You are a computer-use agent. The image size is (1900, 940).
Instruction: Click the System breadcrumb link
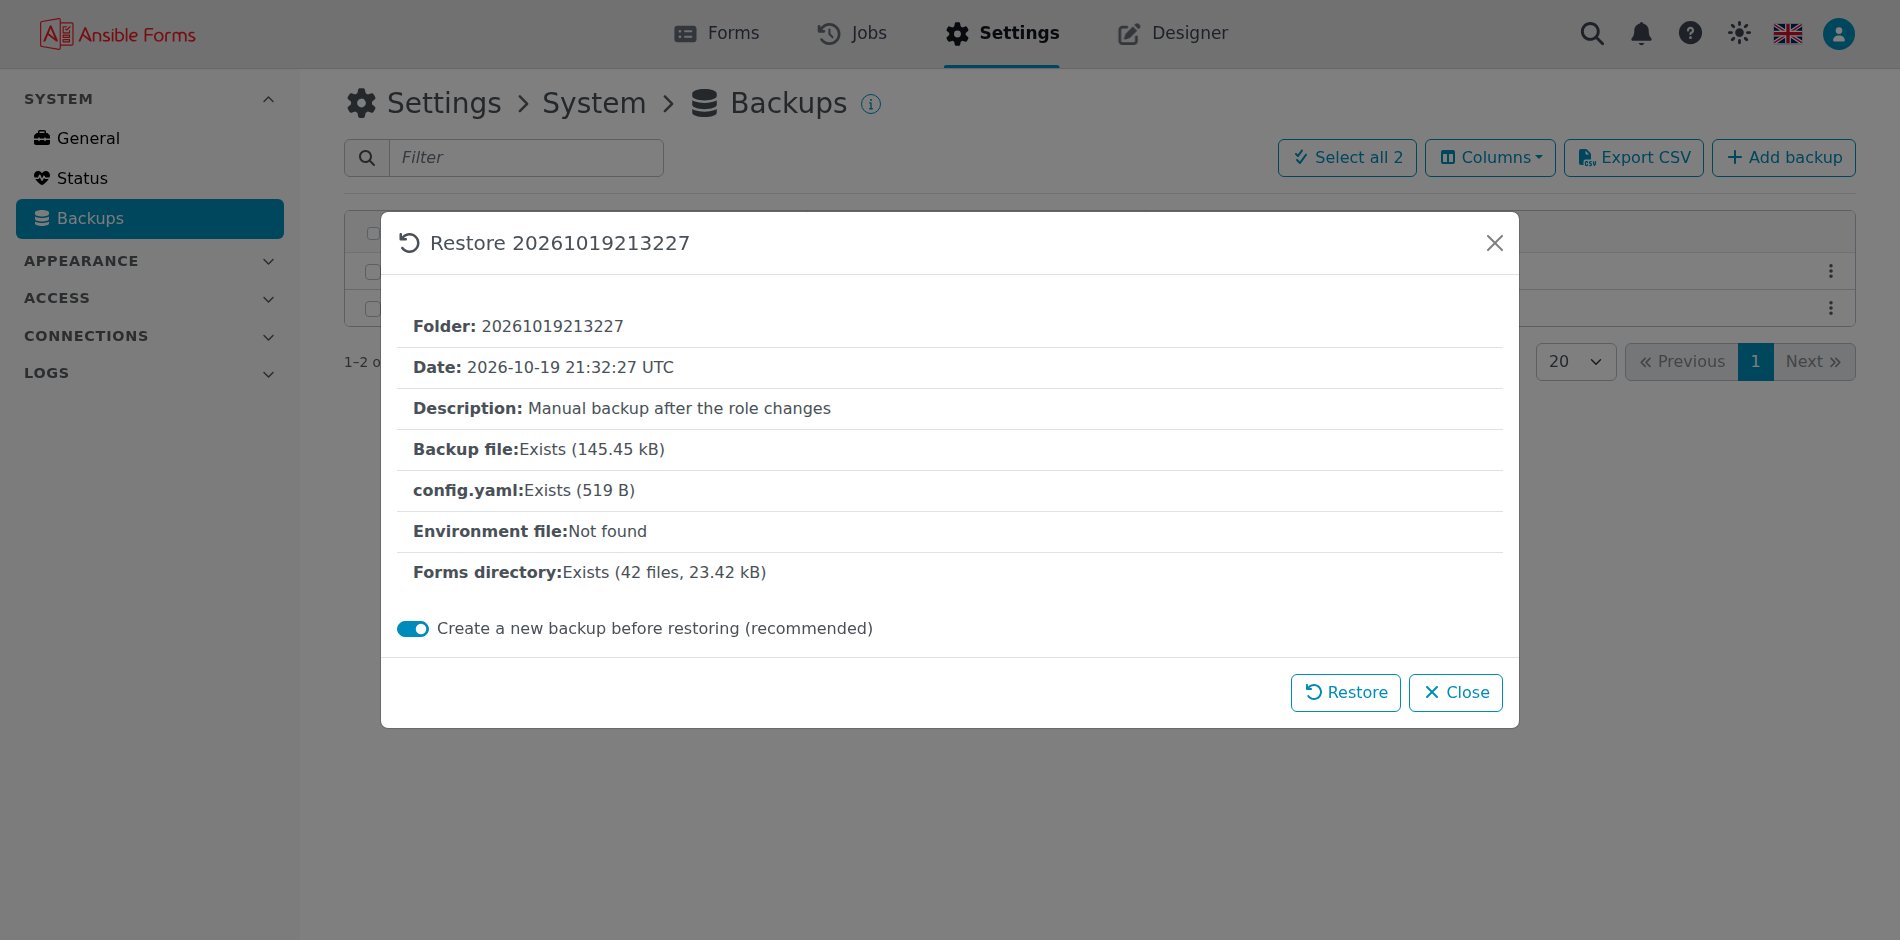point(594,103)
